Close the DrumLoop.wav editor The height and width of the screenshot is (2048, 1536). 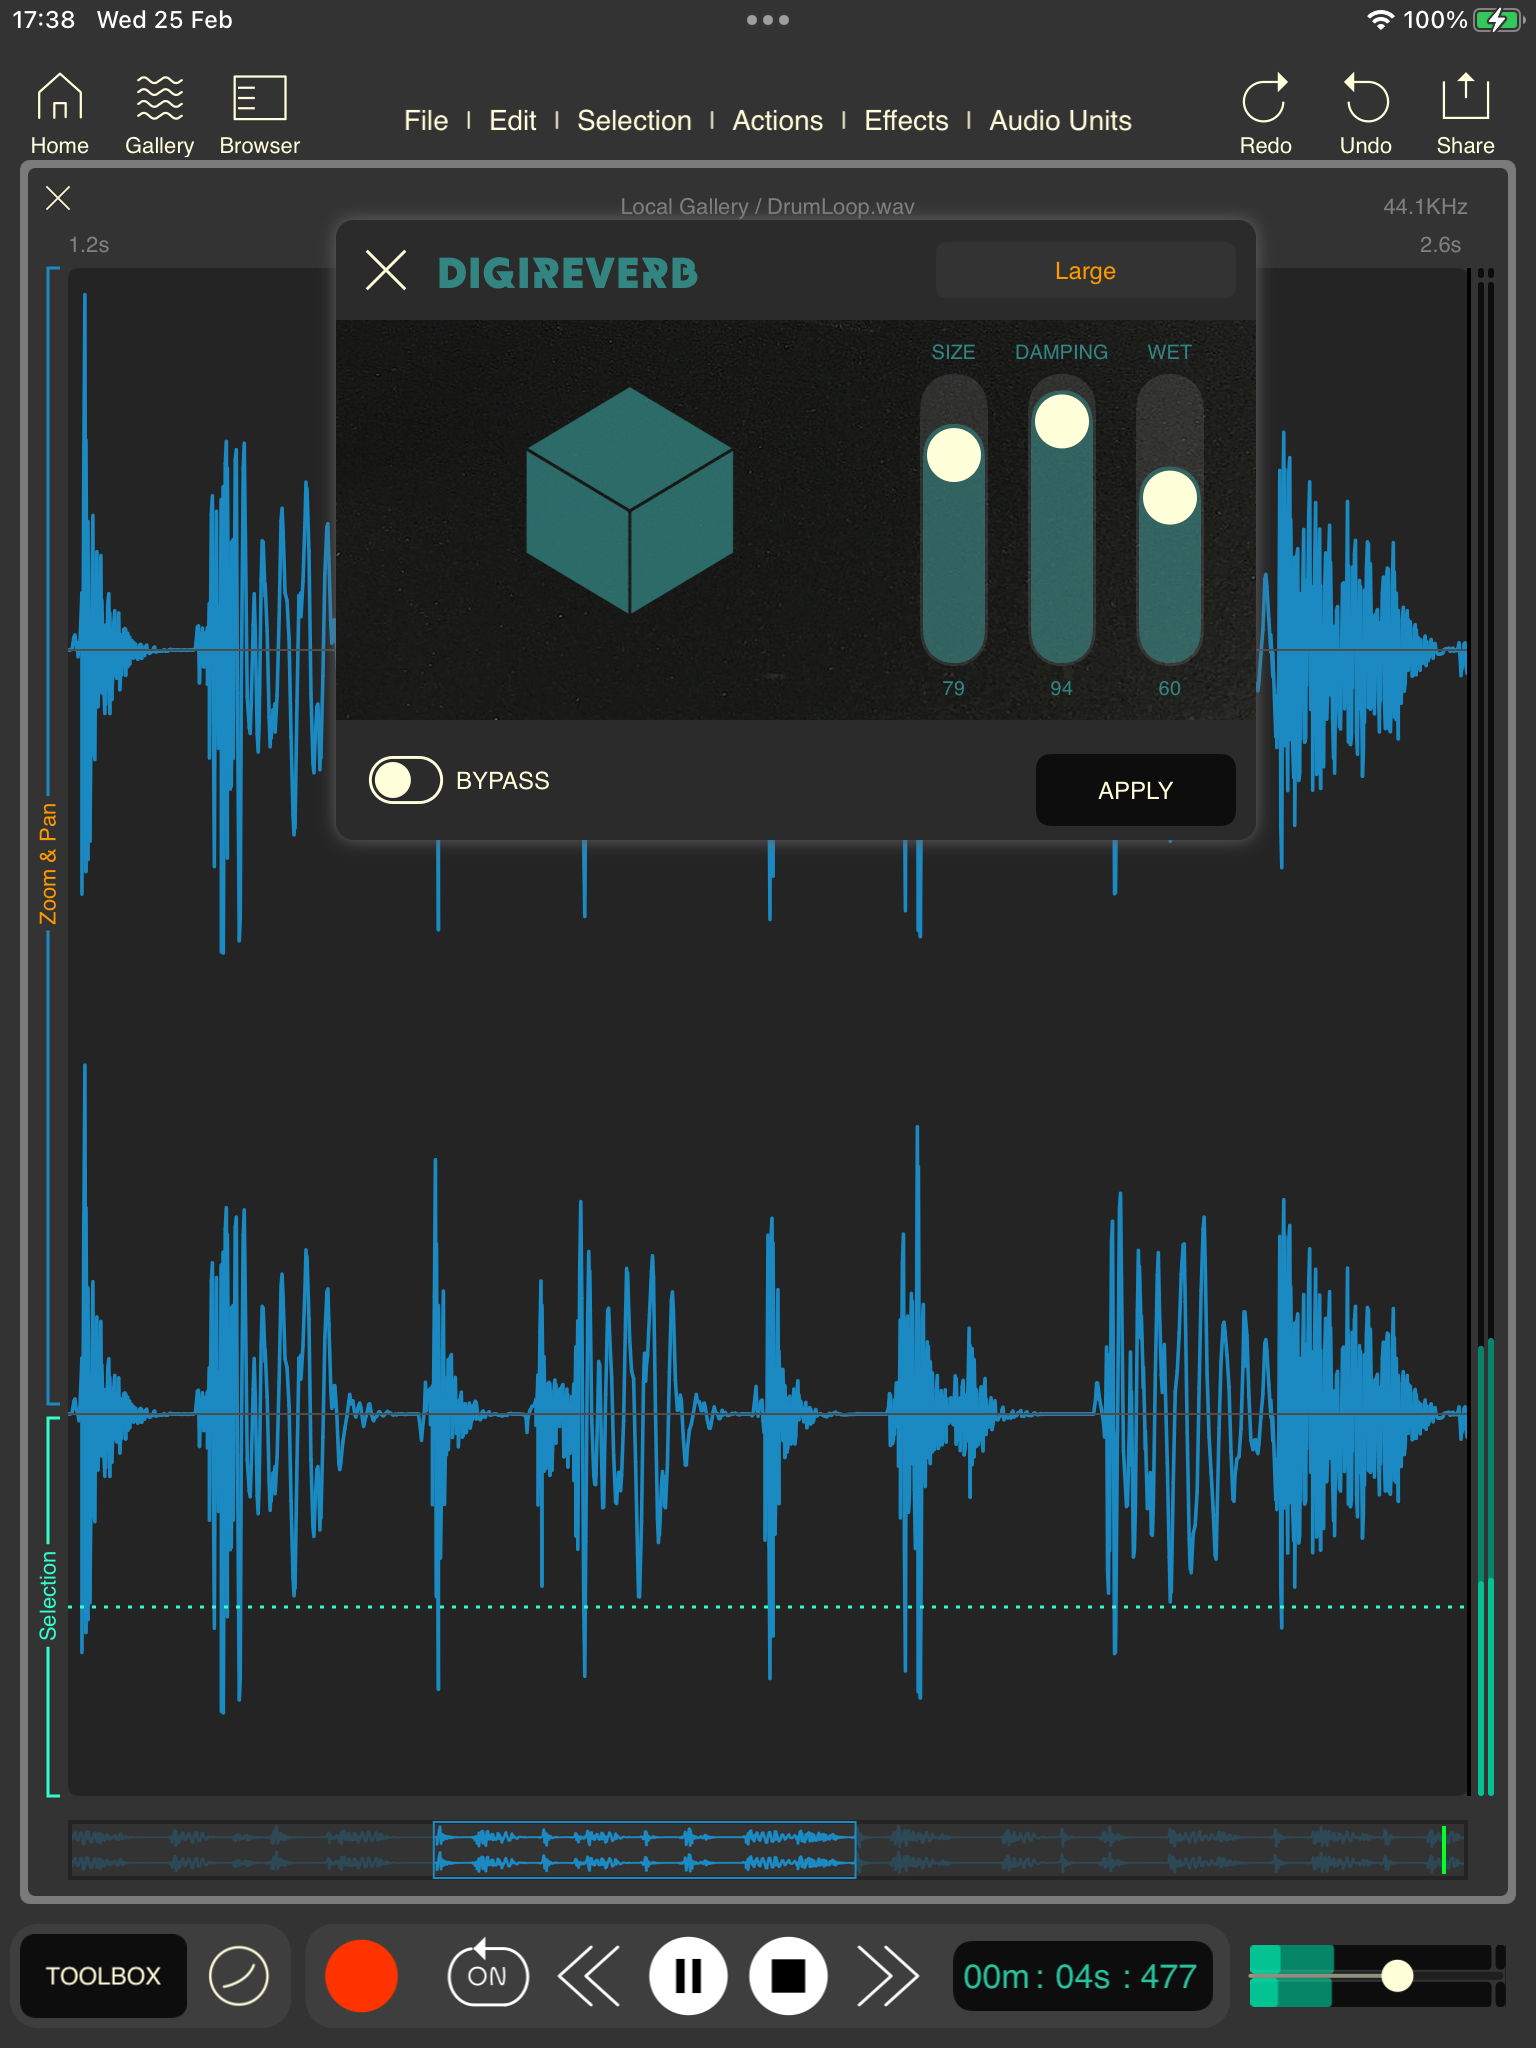coord(58,198)
